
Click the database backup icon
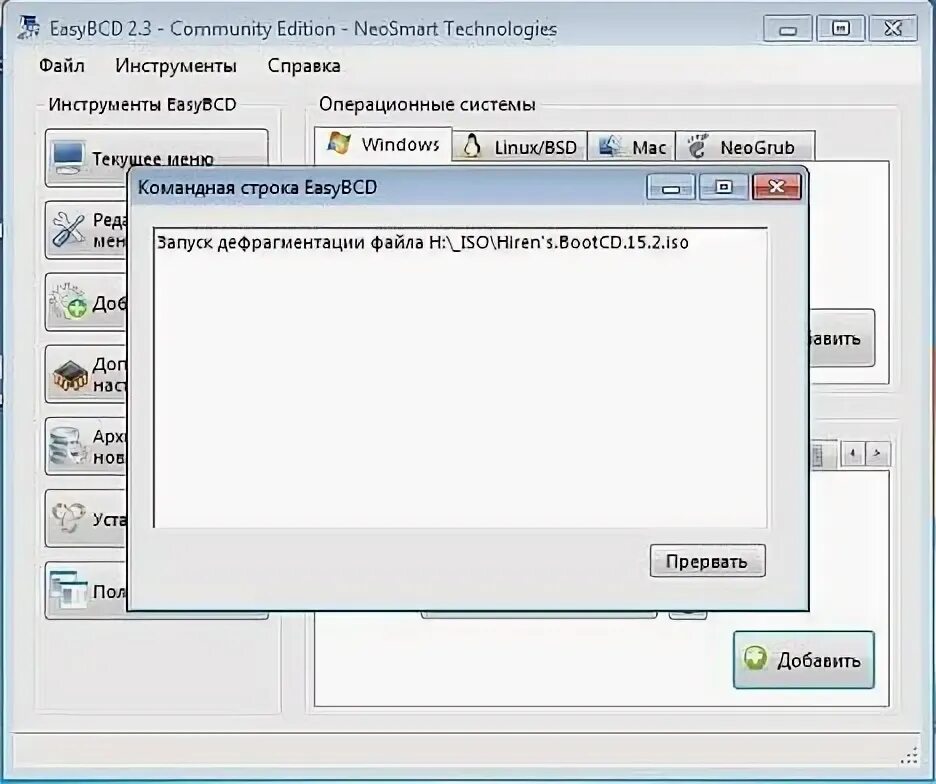point(67,446)
